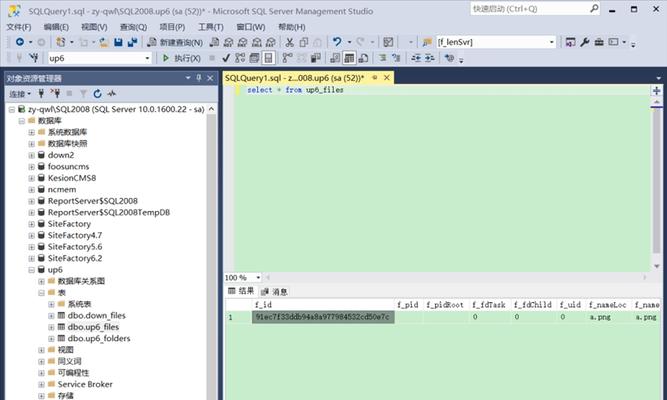This screenshot has width=667, height=400.
Task: Open the 视图(V) menu
Action: tap(94, 27)
